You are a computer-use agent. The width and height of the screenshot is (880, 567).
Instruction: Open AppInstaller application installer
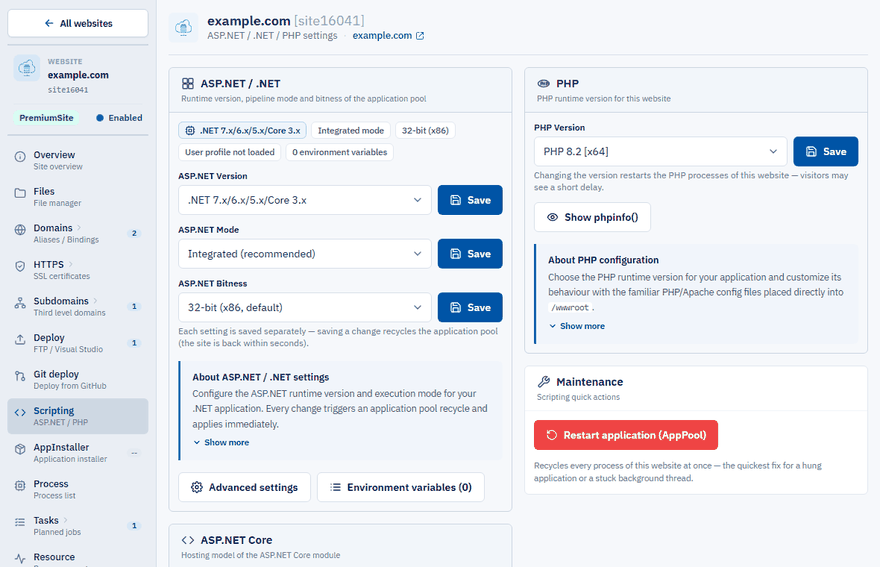pyautogui.click(x=78, y=452)
